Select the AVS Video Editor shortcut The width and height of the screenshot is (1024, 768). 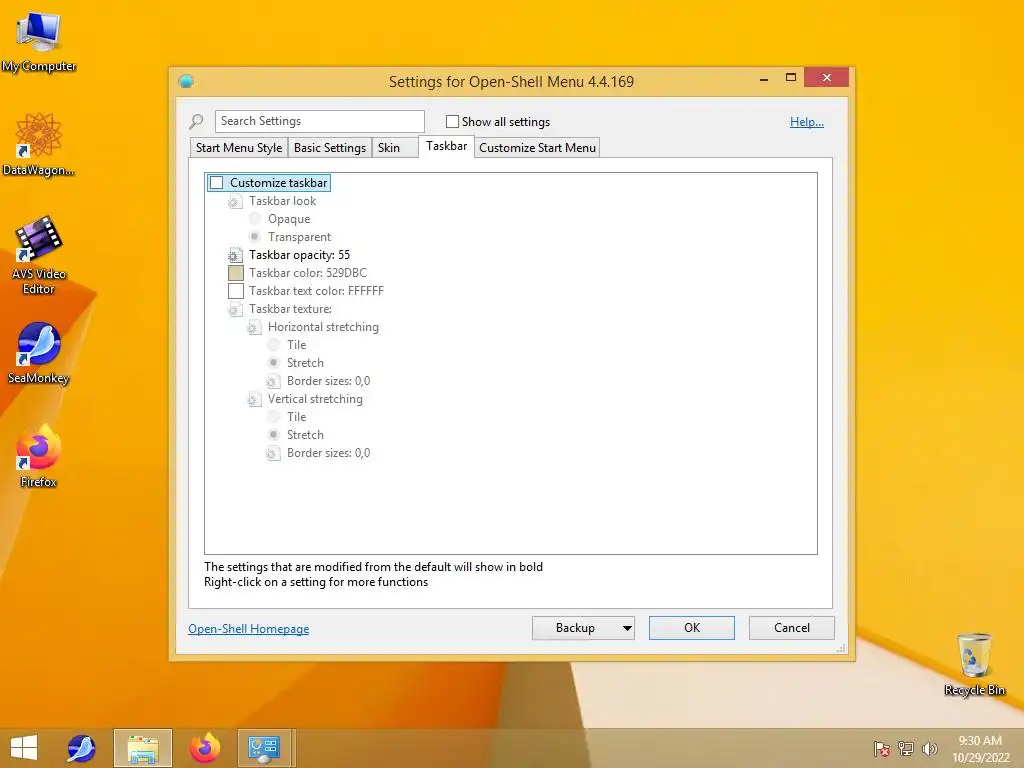[x=38, y=255]
